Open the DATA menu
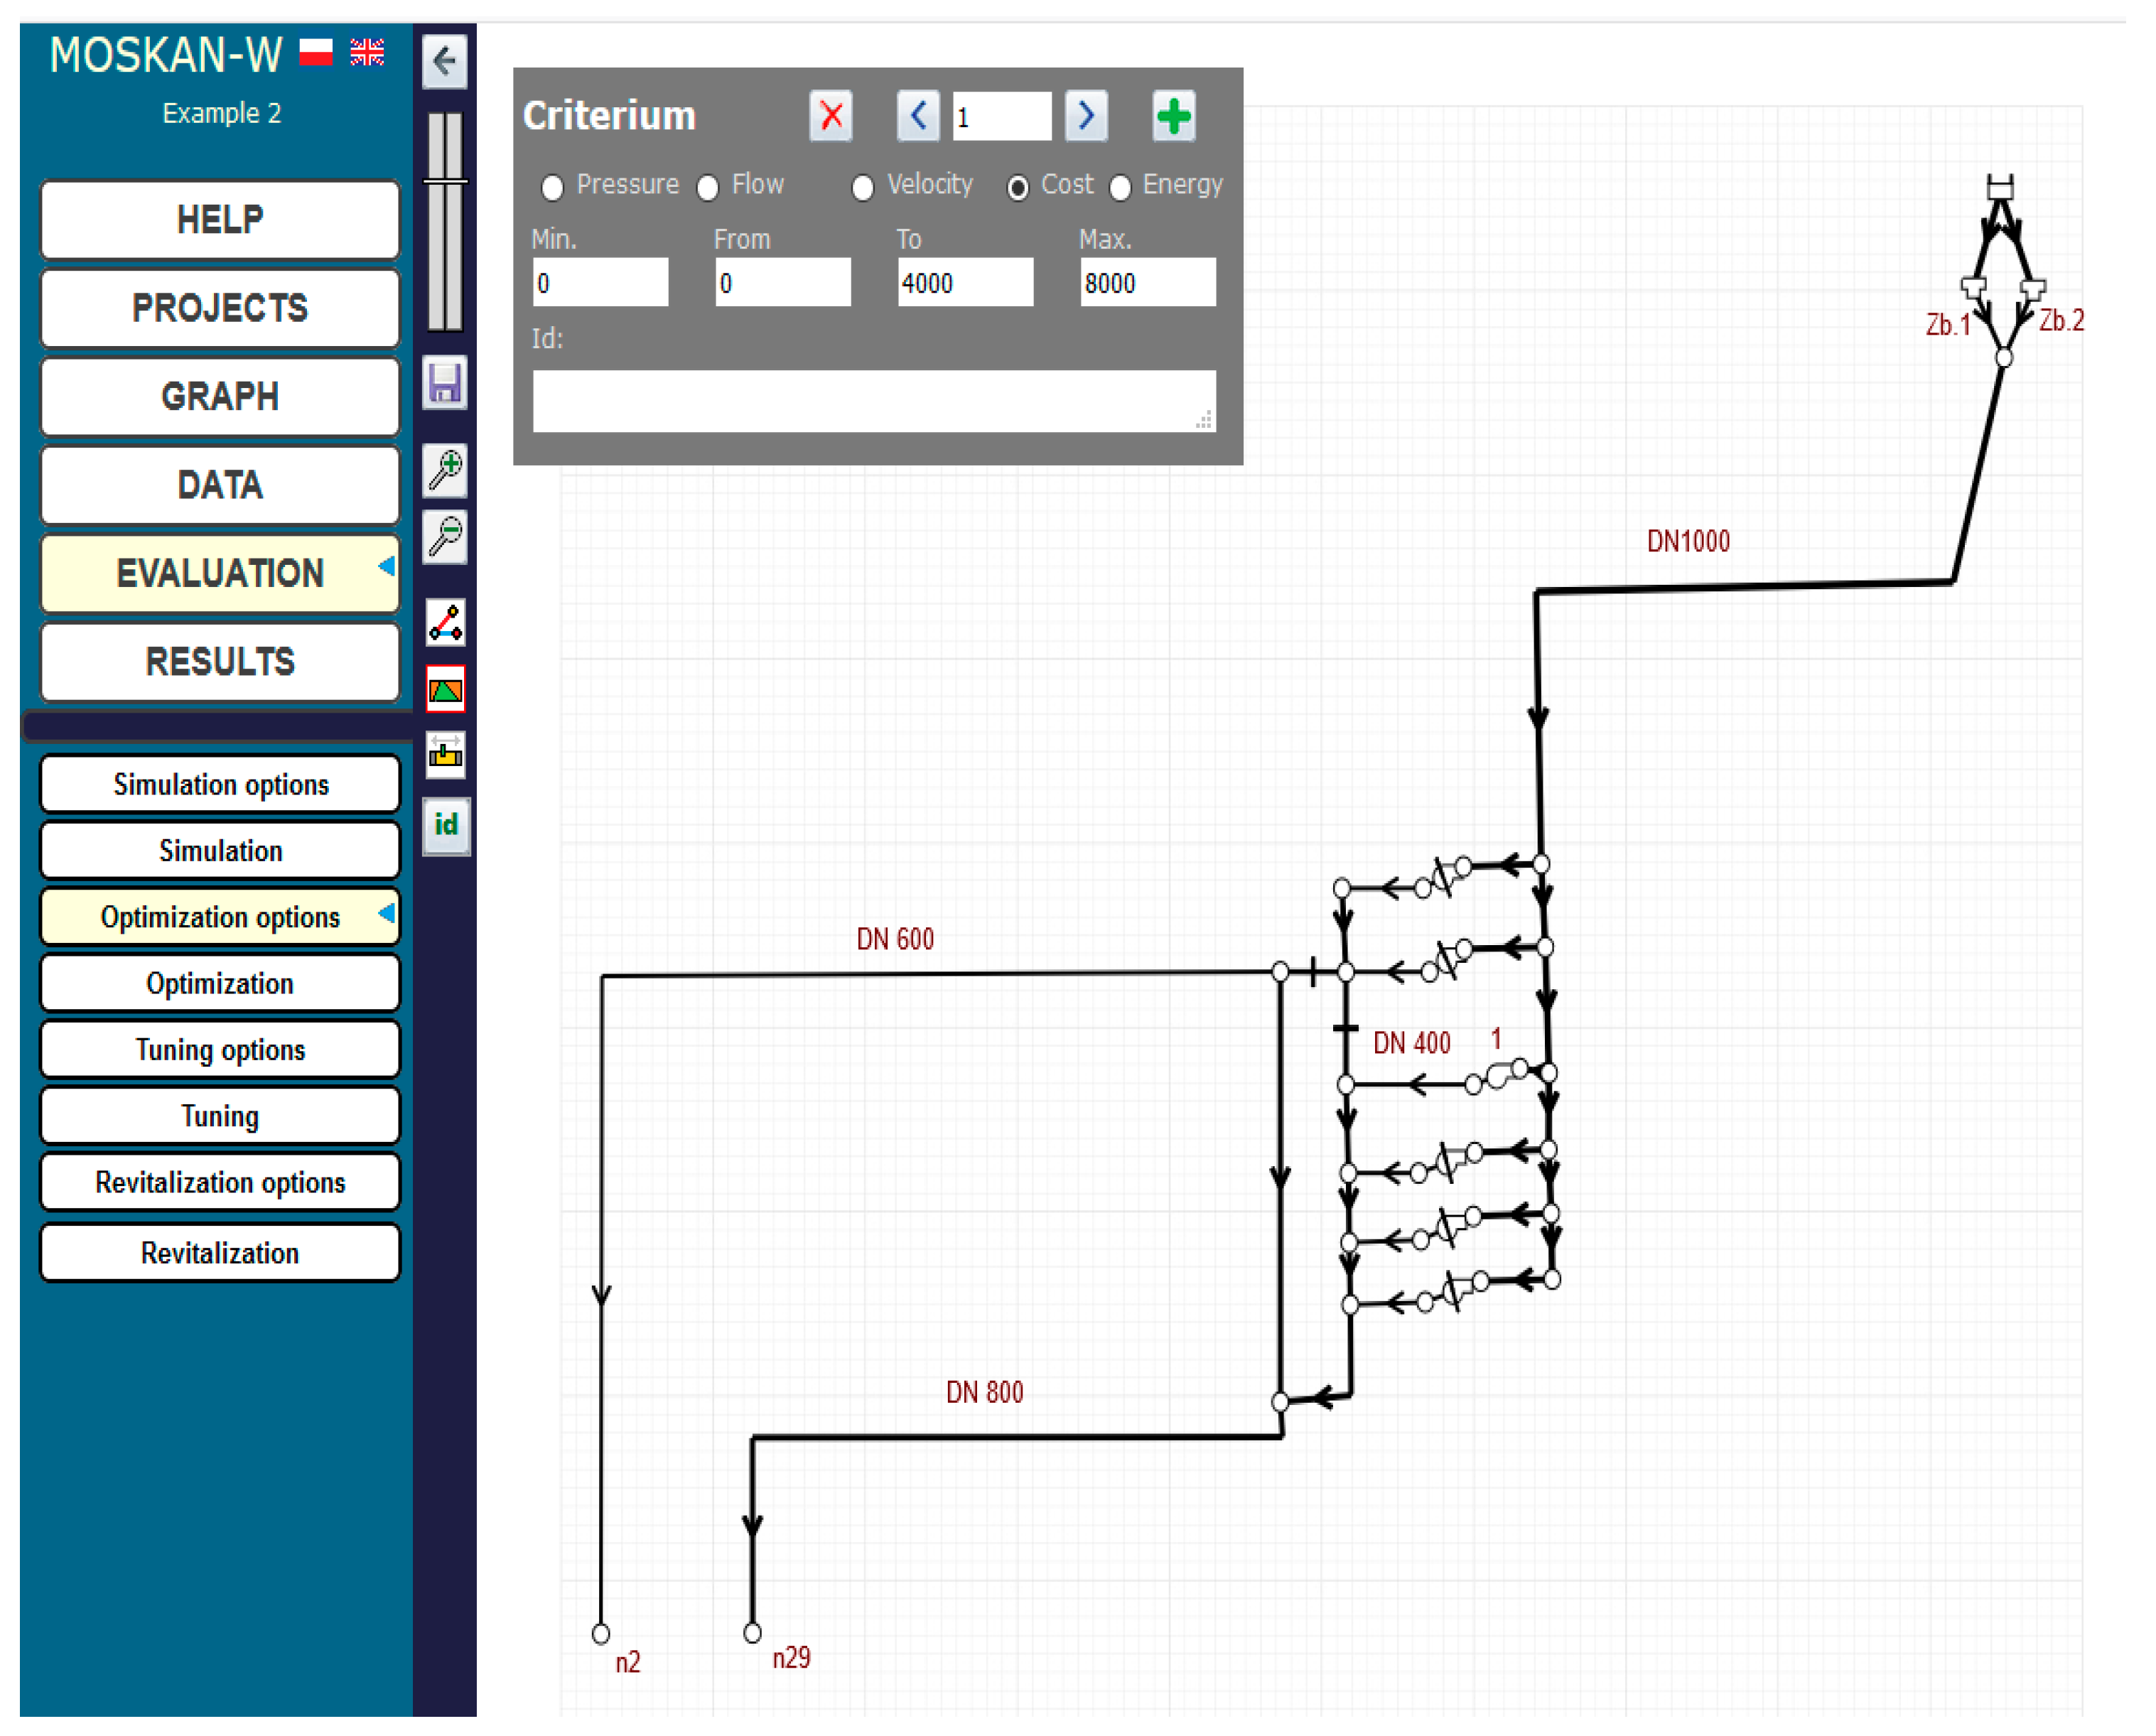This screenshot has height=1736, width=2156. tap(220, 485)
